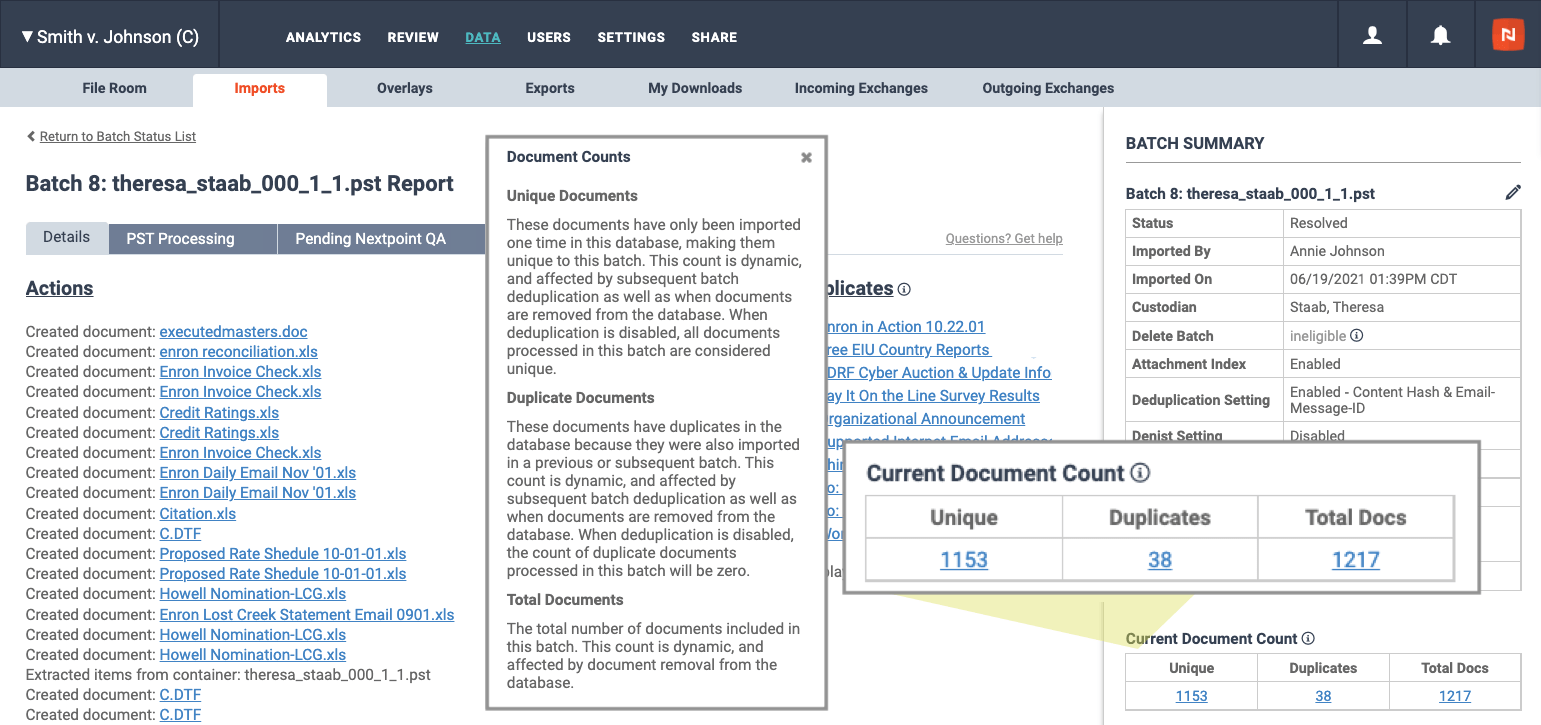Select the Pending Nextpoint QA tab
Viewport: 1541px width, 725px height.
pos(370,239)
